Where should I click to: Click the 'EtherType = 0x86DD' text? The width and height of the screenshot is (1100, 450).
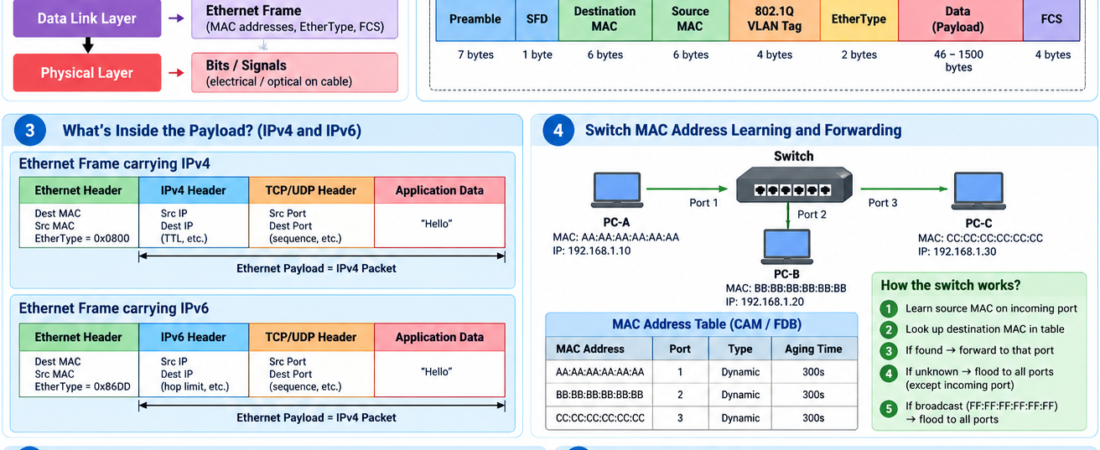pyautogui.click(x=83, y=387)
